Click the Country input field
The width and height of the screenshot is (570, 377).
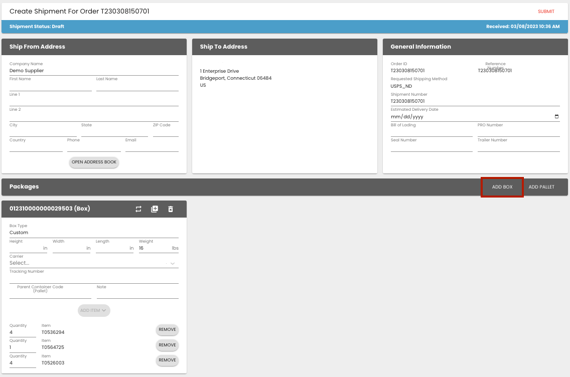(x=36, y=147)
